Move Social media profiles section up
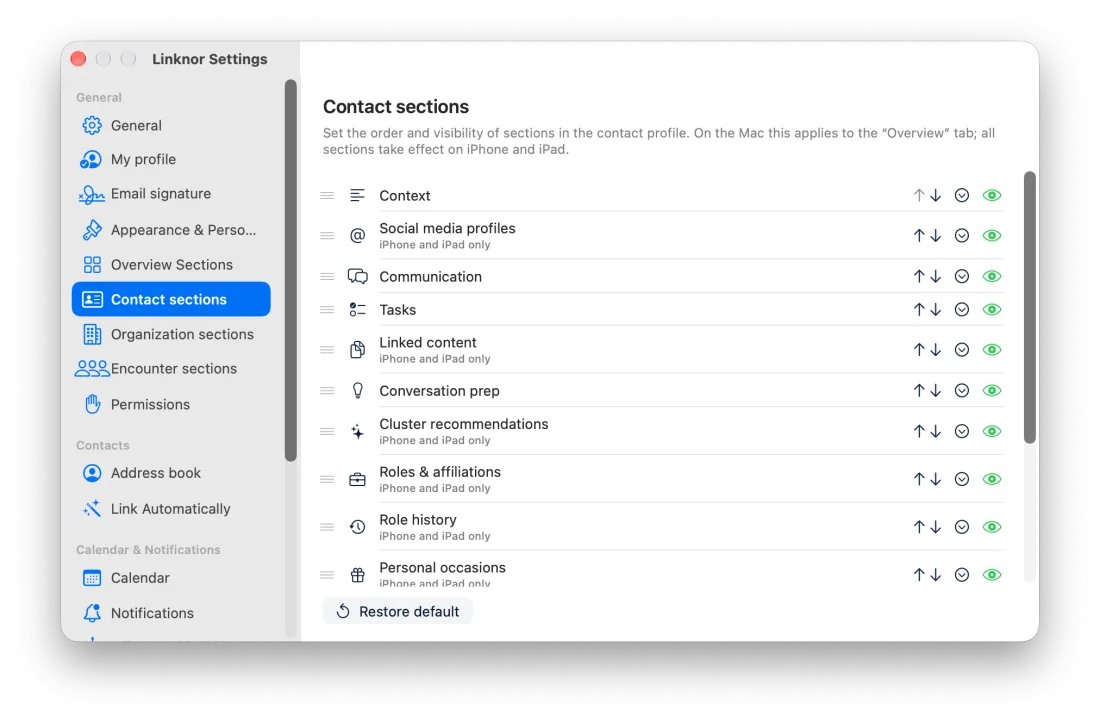Image resolution: width=1100 pixels, height=722 pixels. click(918, 236)
